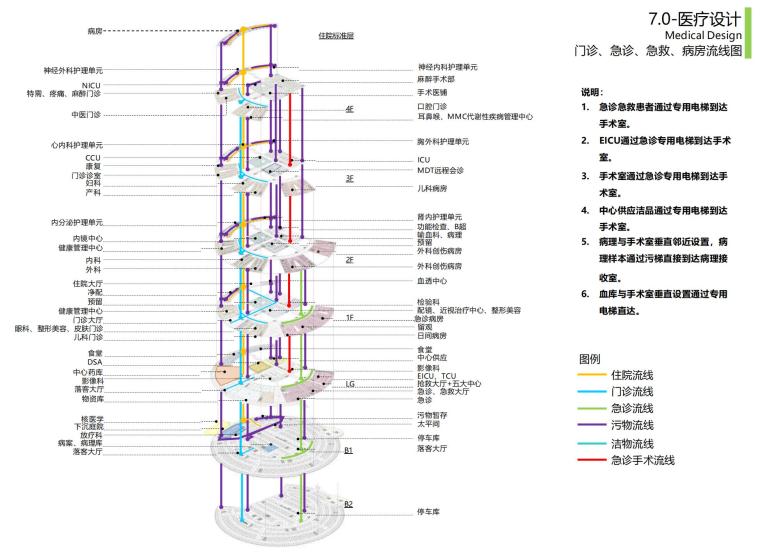760x552 pixels.
Task: Click the 图例 legend heading
Action: [x=589, y=358]
